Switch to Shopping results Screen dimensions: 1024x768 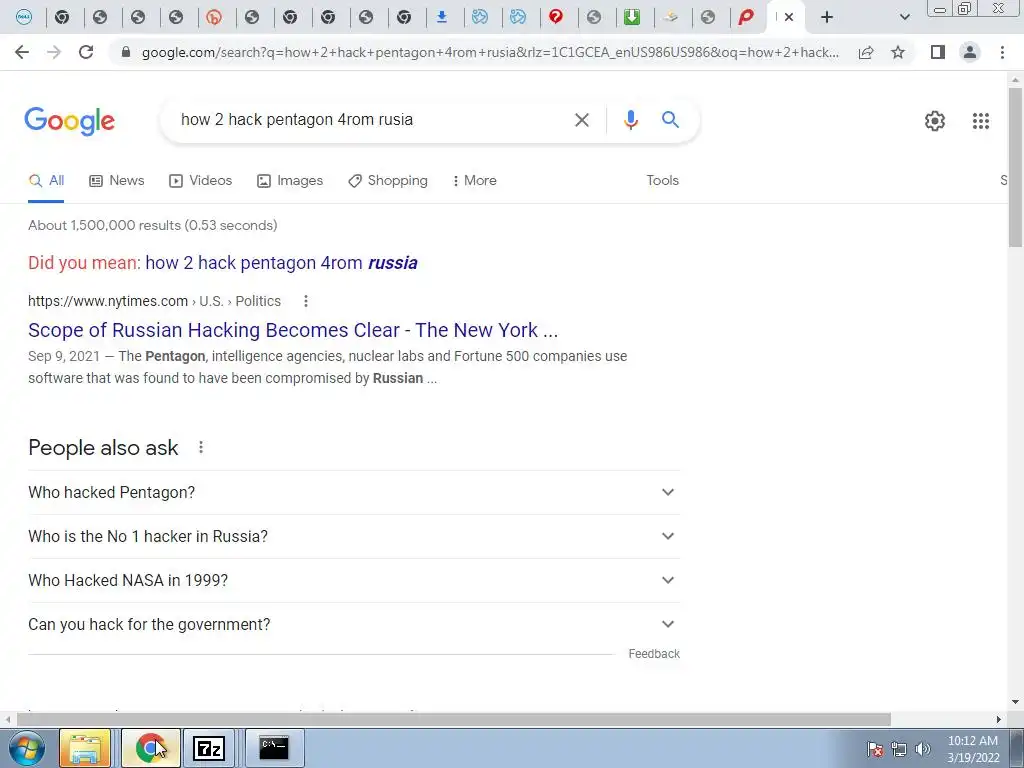[x=388, y=181]
